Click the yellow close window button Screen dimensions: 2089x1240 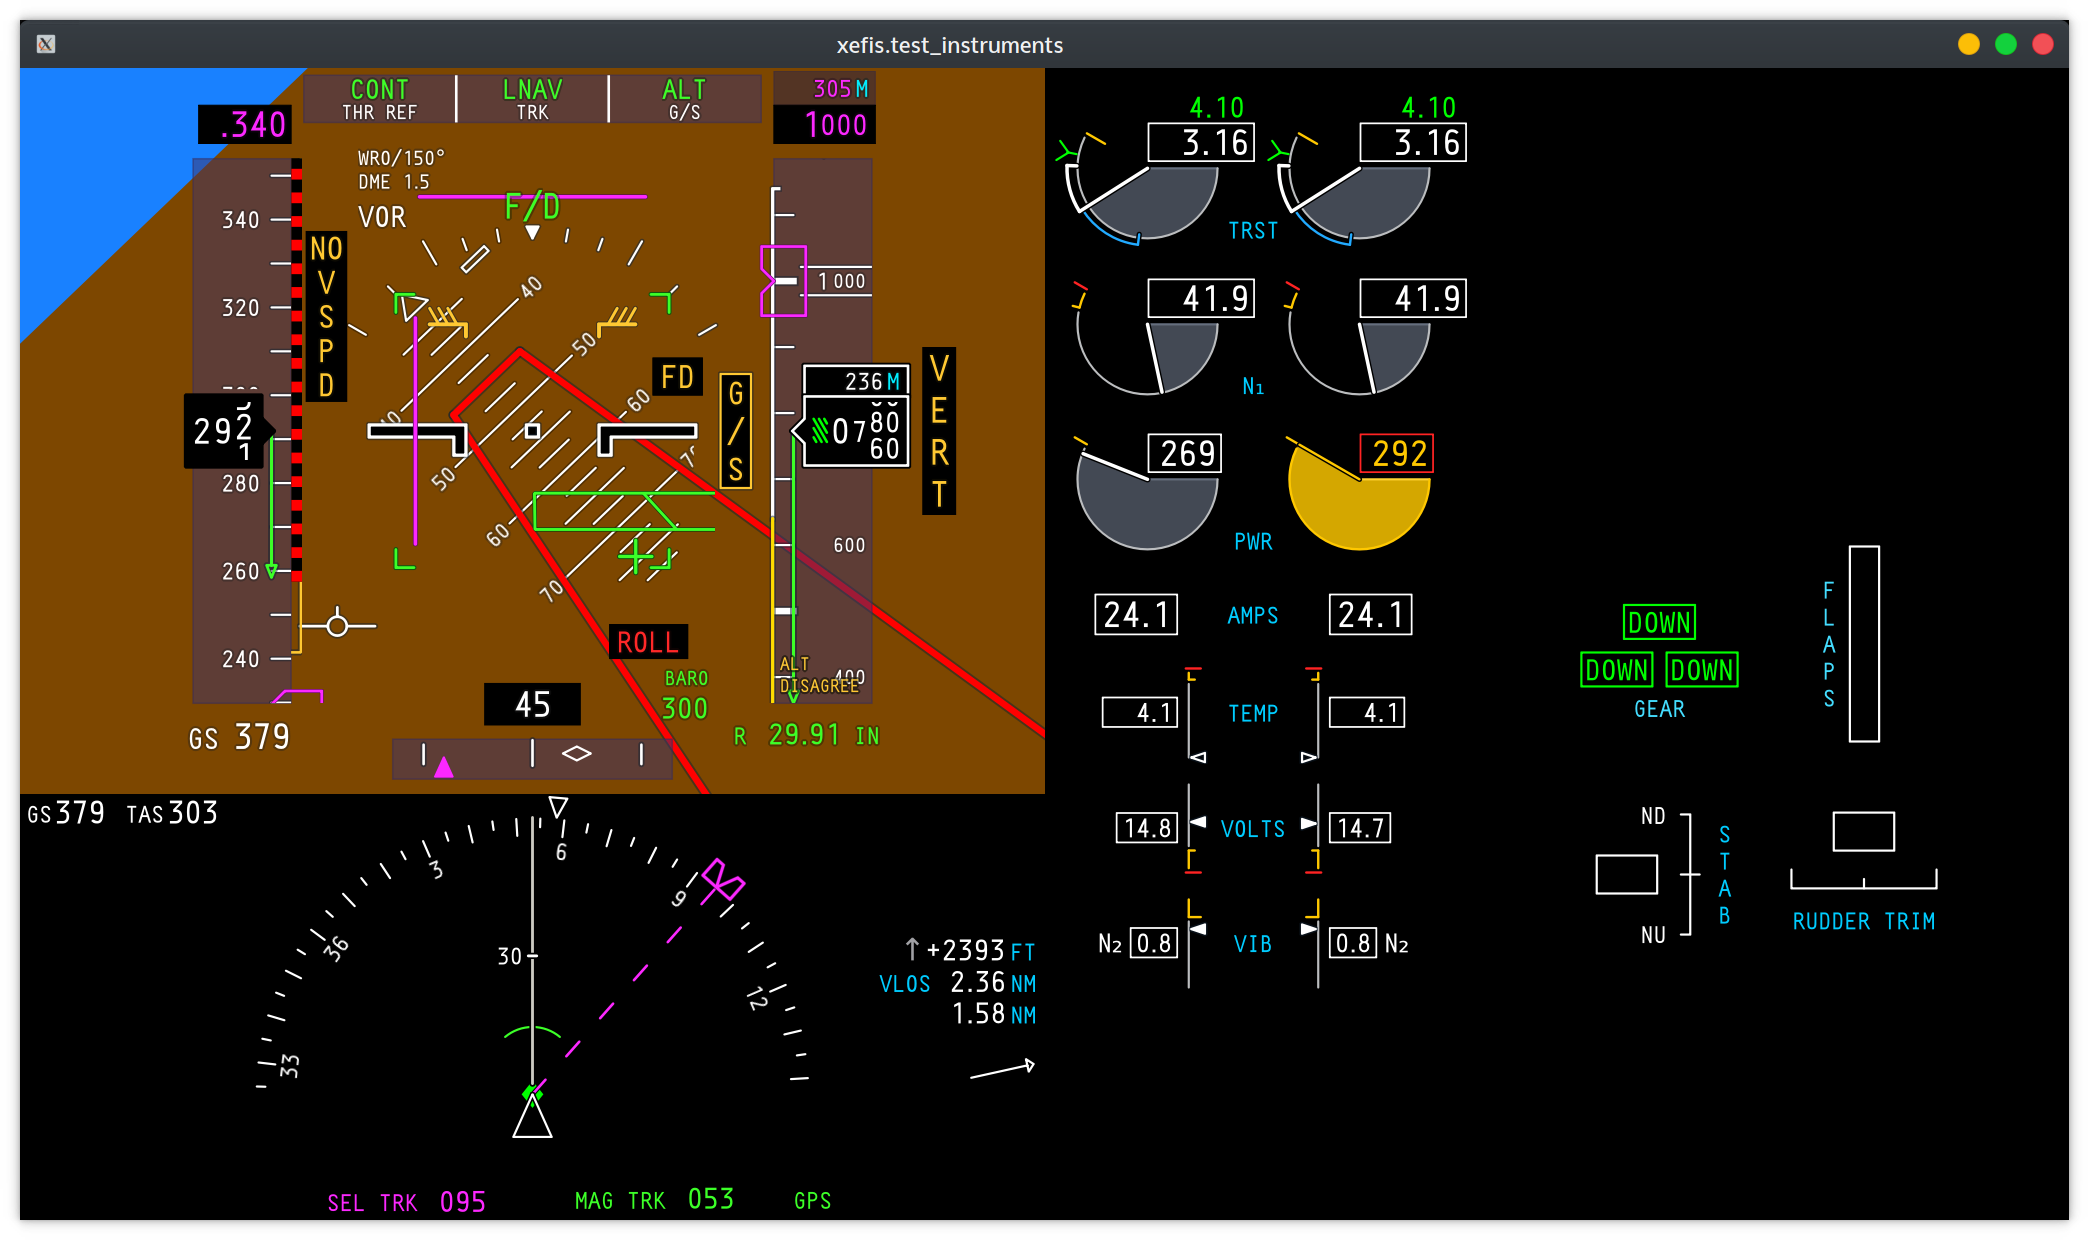[1968, 44]
